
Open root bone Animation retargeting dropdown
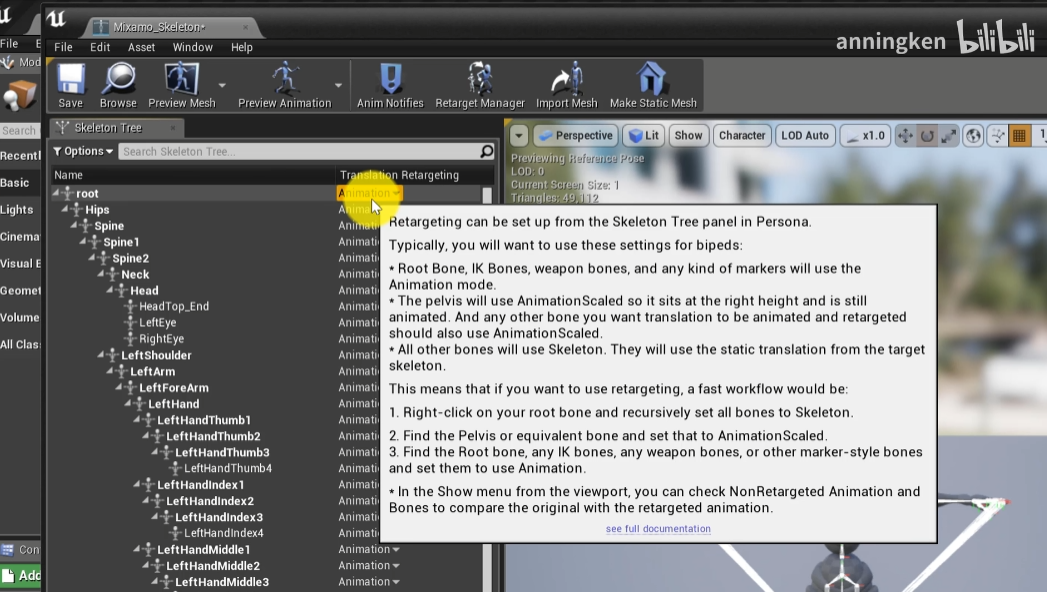tap(369, 193)
